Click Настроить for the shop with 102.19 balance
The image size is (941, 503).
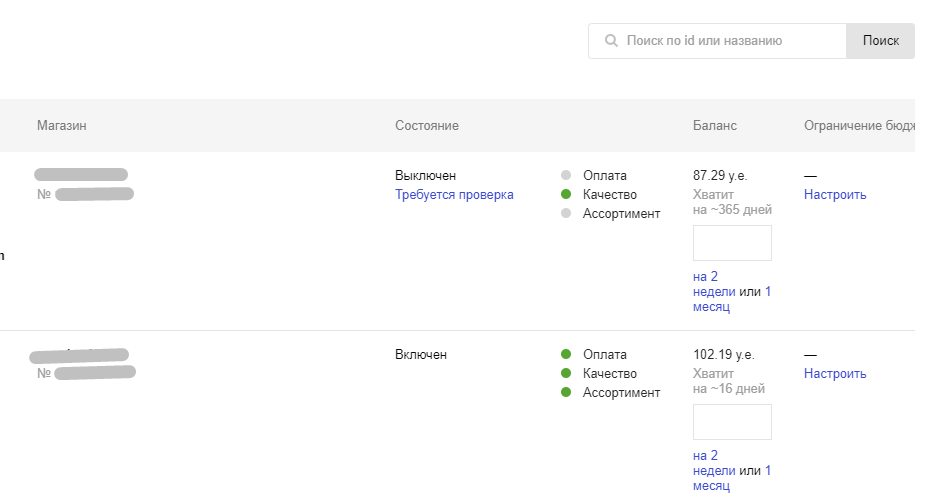pyautogui.click(x=834, y=374)
